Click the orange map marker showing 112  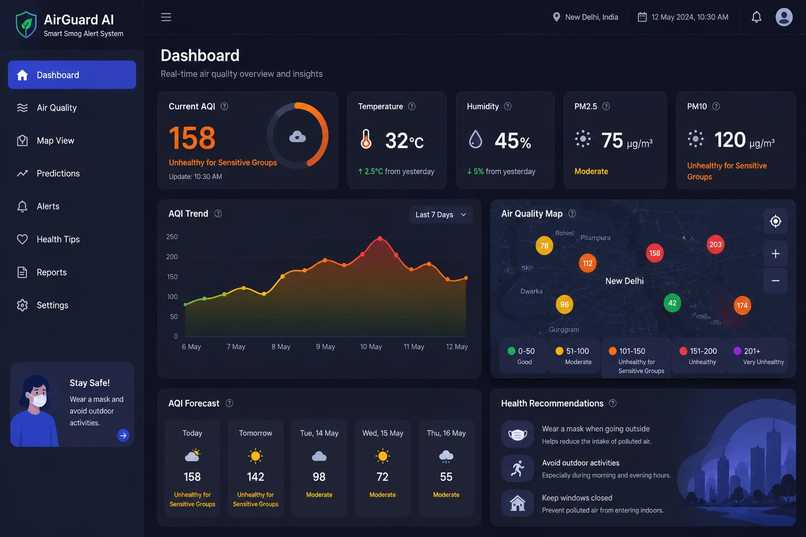click(x=588, y=263)
